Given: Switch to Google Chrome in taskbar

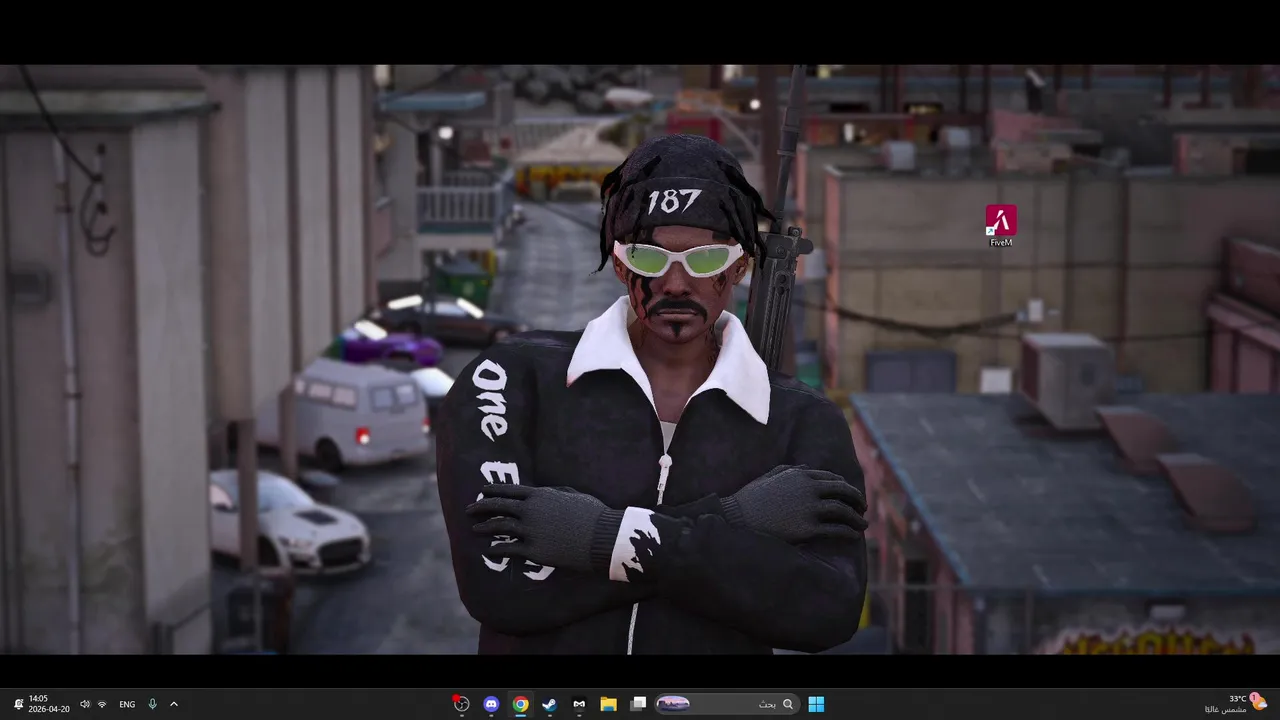Looking at the screenshot, I should 520,704.
